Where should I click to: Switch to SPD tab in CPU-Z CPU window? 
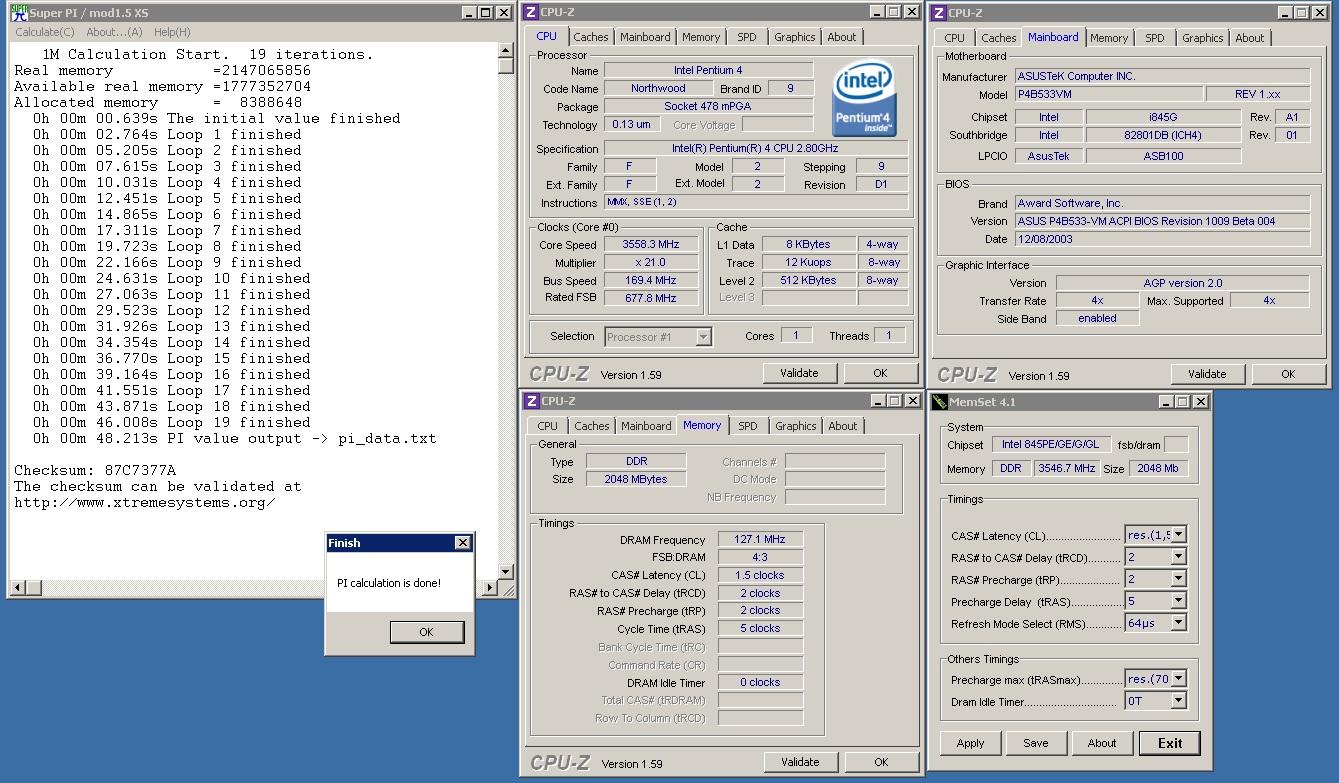coord(747,37)
